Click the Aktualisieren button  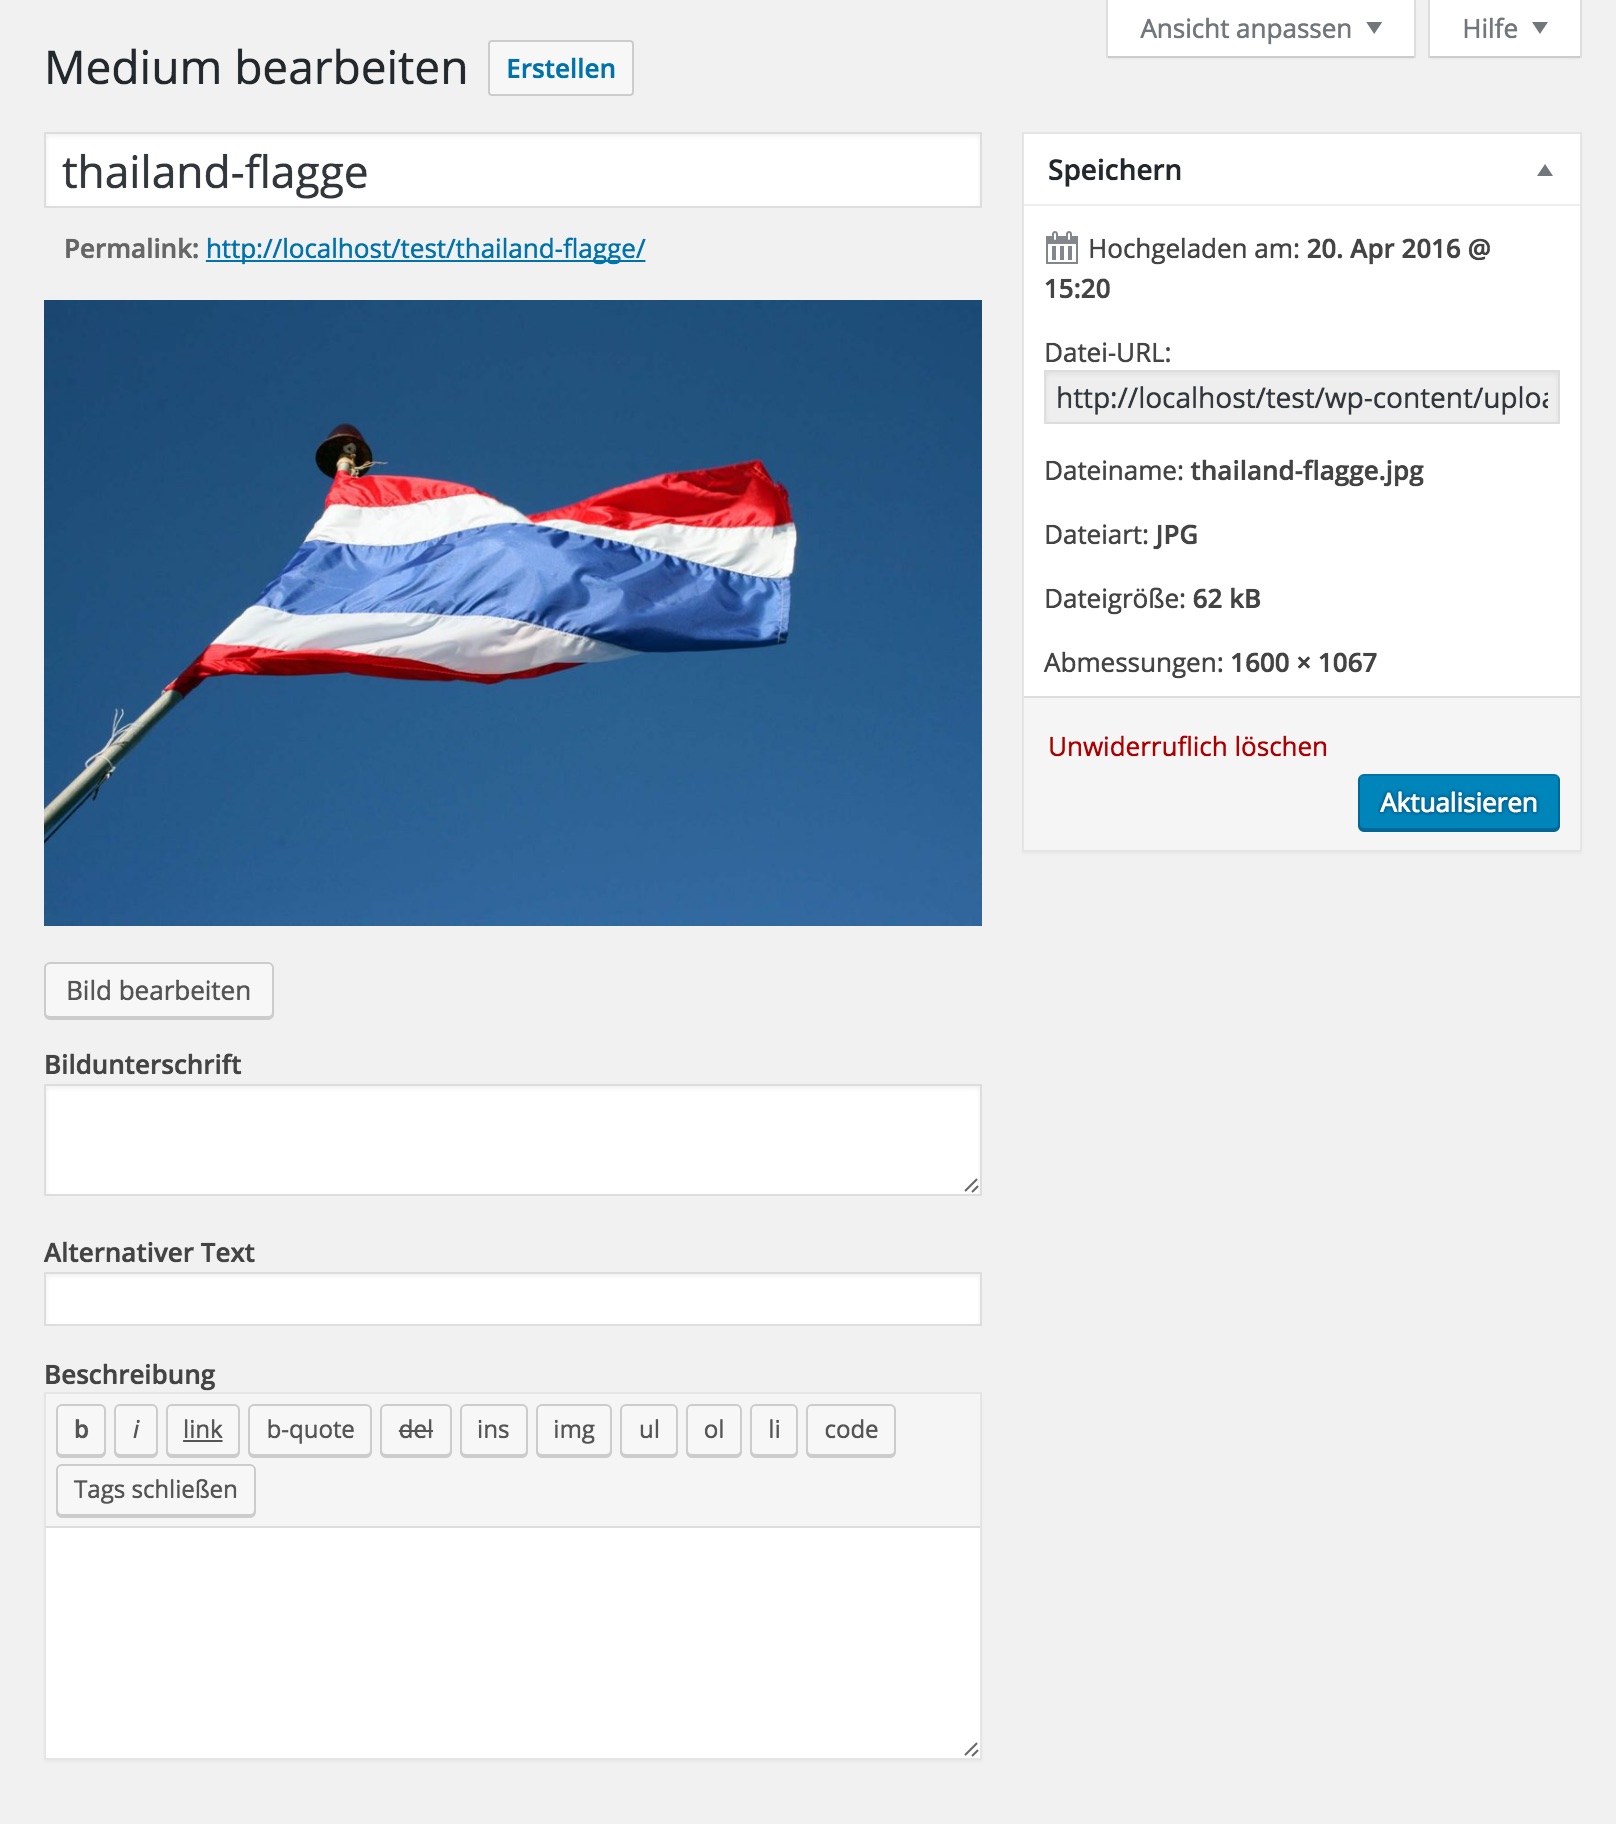[x=1458, y=803]
